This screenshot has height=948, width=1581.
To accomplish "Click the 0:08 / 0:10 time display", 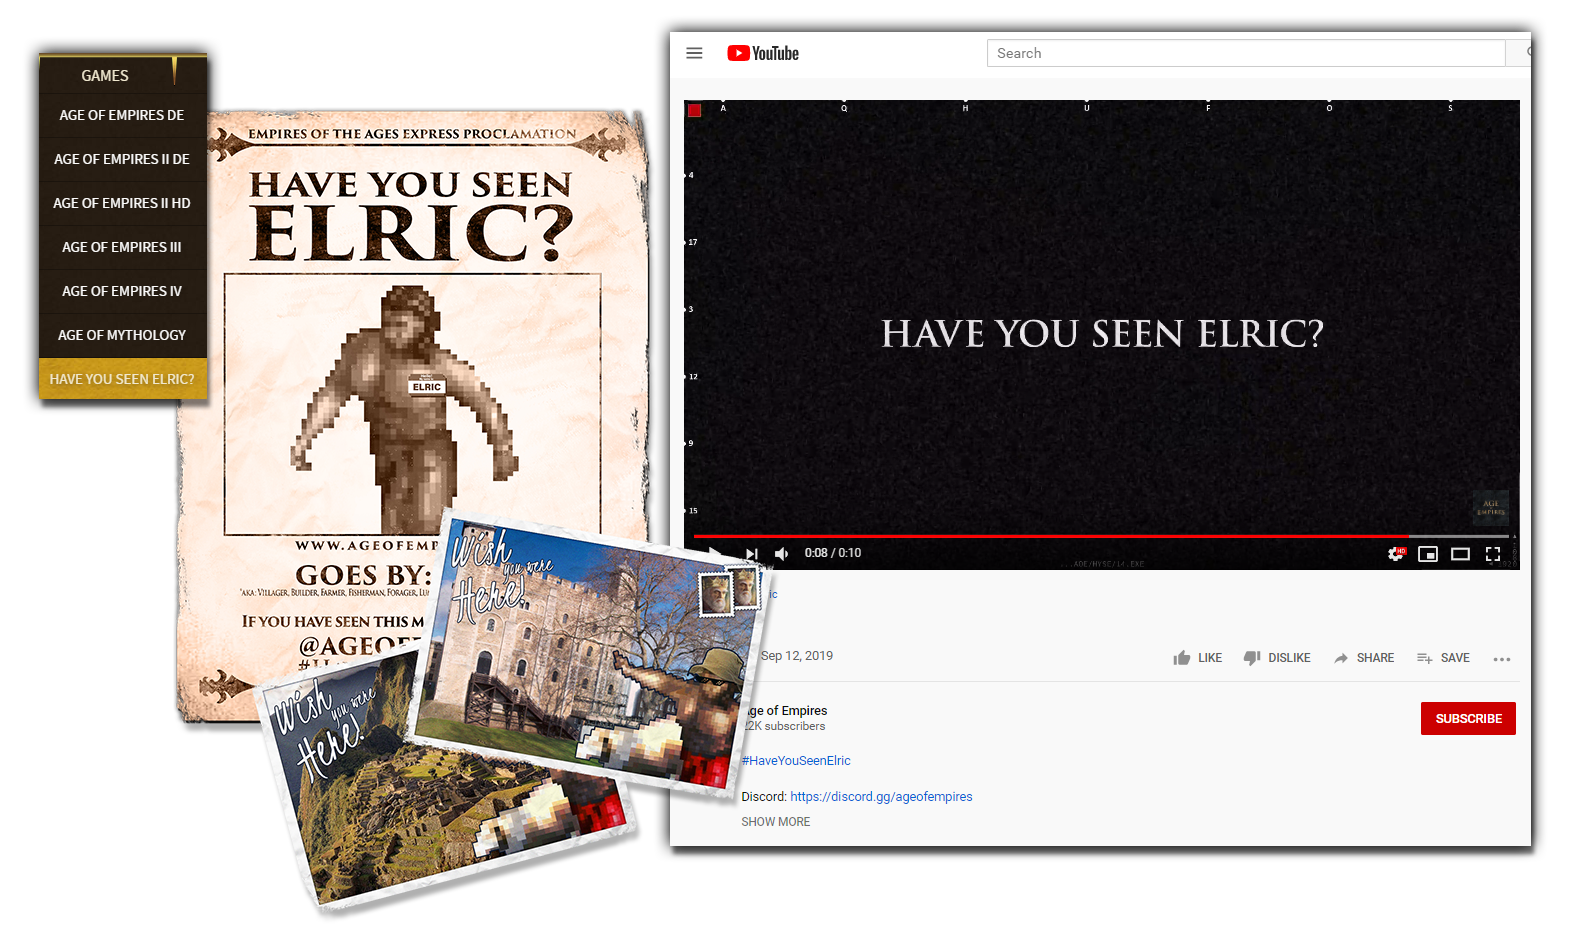I will coord(833,553).
